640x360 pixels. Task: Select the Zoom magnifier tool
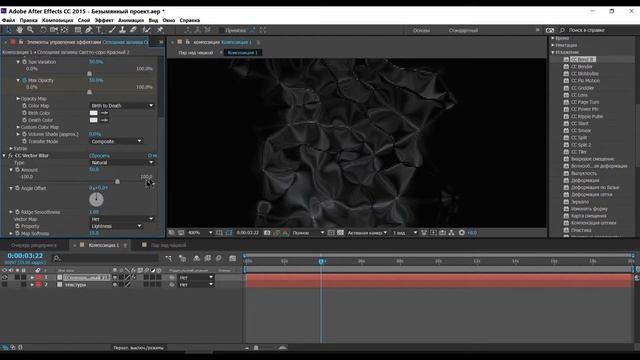click(30, 30)
